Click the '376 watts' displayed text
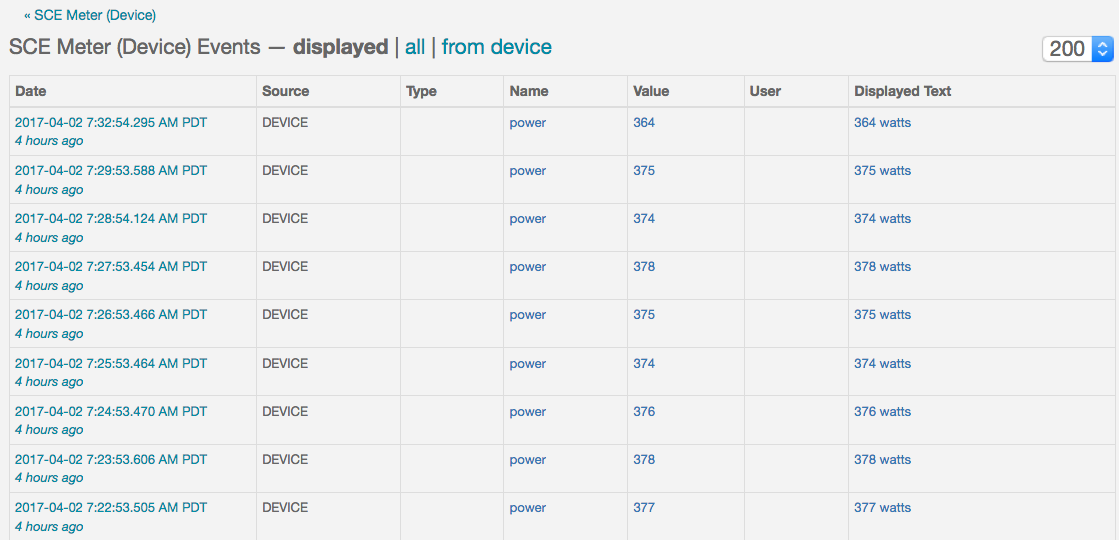The height and width of the screenshot is (540, 1119). (882, 412)
